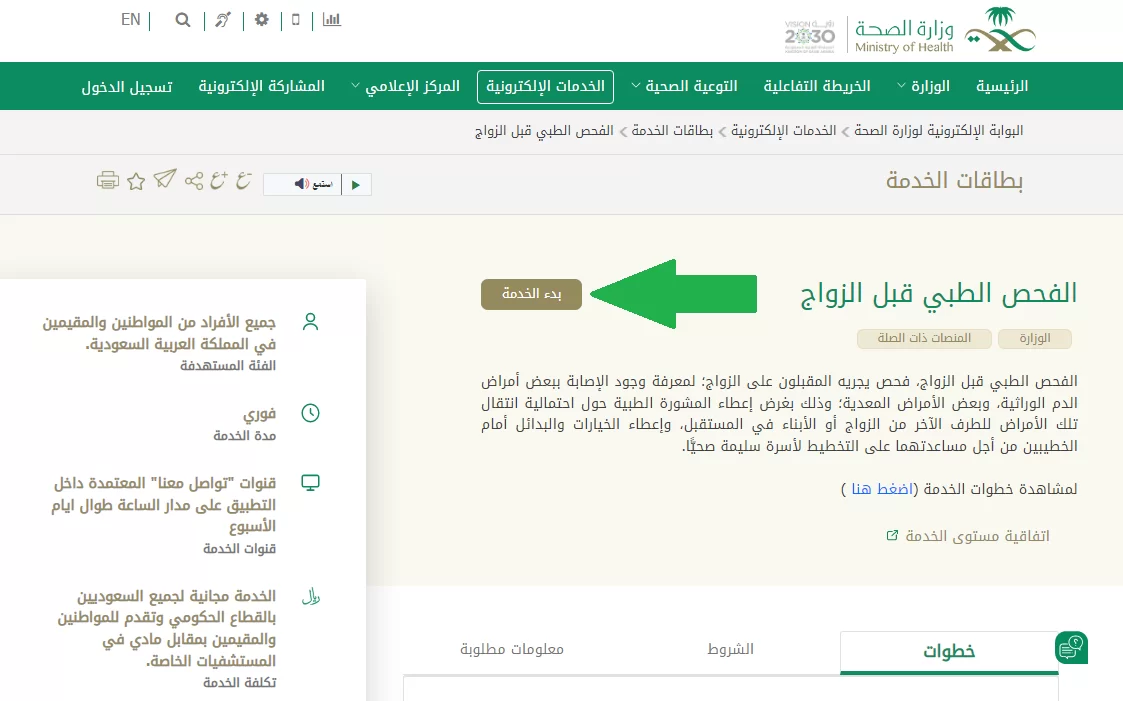
Task: Click the clock icon beside فوري
Action: [310, 413]
